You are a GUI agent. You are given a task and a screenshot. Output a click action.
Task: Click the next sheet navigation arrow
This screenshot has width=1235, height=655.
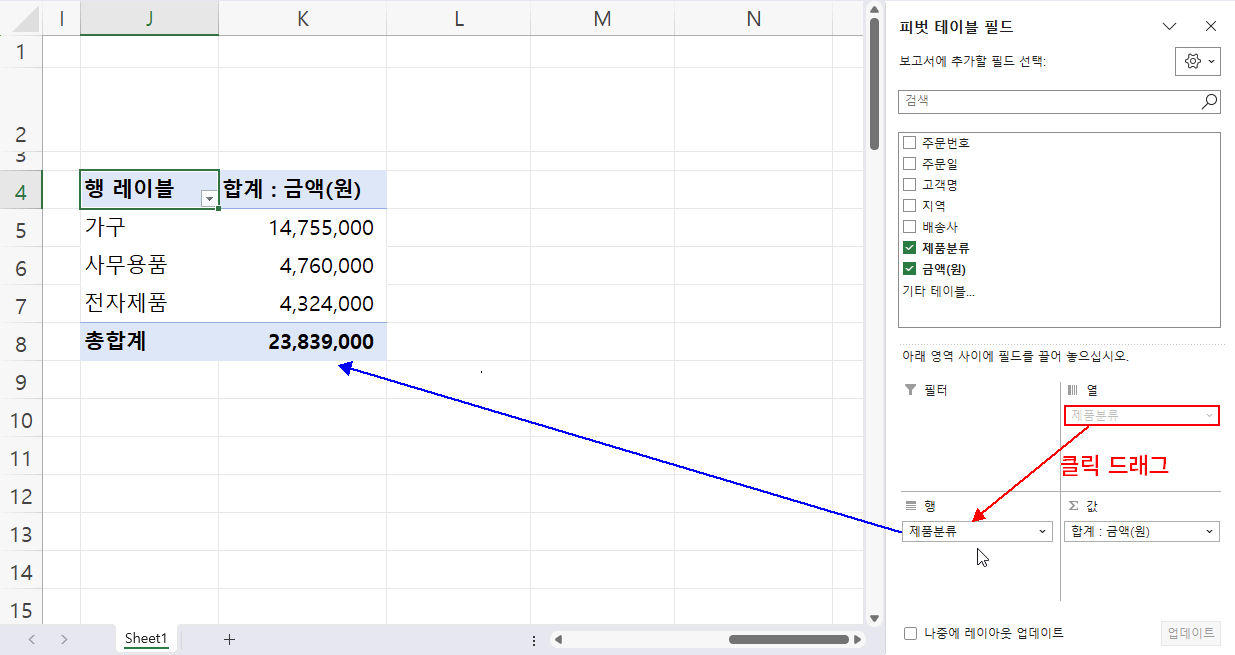pos(63,638)
